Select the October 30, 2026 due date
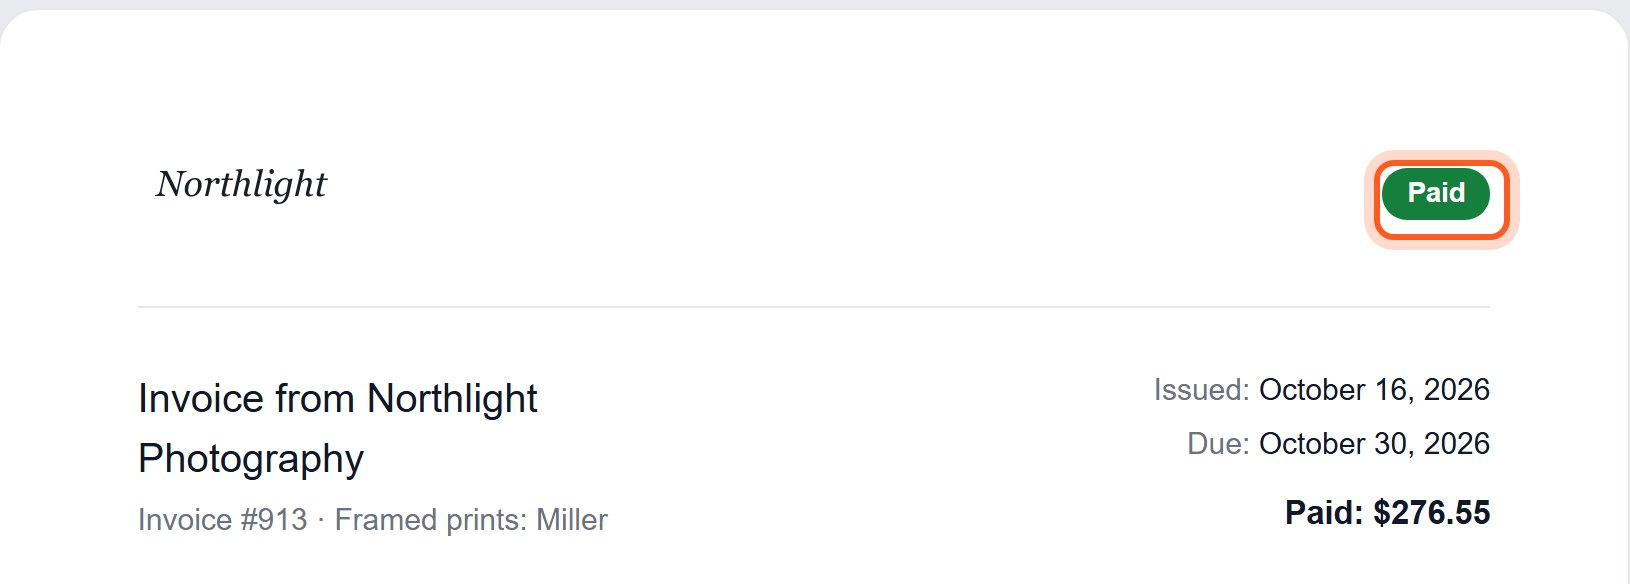This screenshot has width=1630, height=584. pyautogui.click(x=1374, y=444)
